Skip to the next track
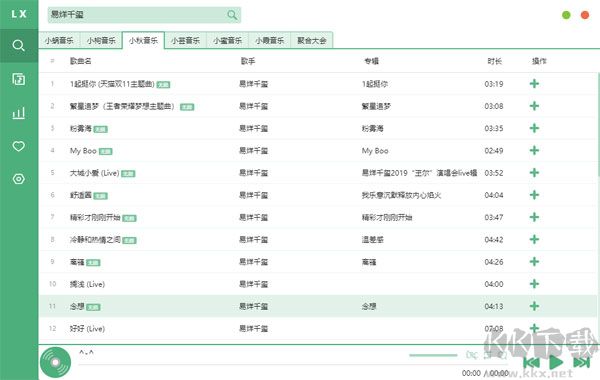The image size is (600, 380). pos(581,362)
